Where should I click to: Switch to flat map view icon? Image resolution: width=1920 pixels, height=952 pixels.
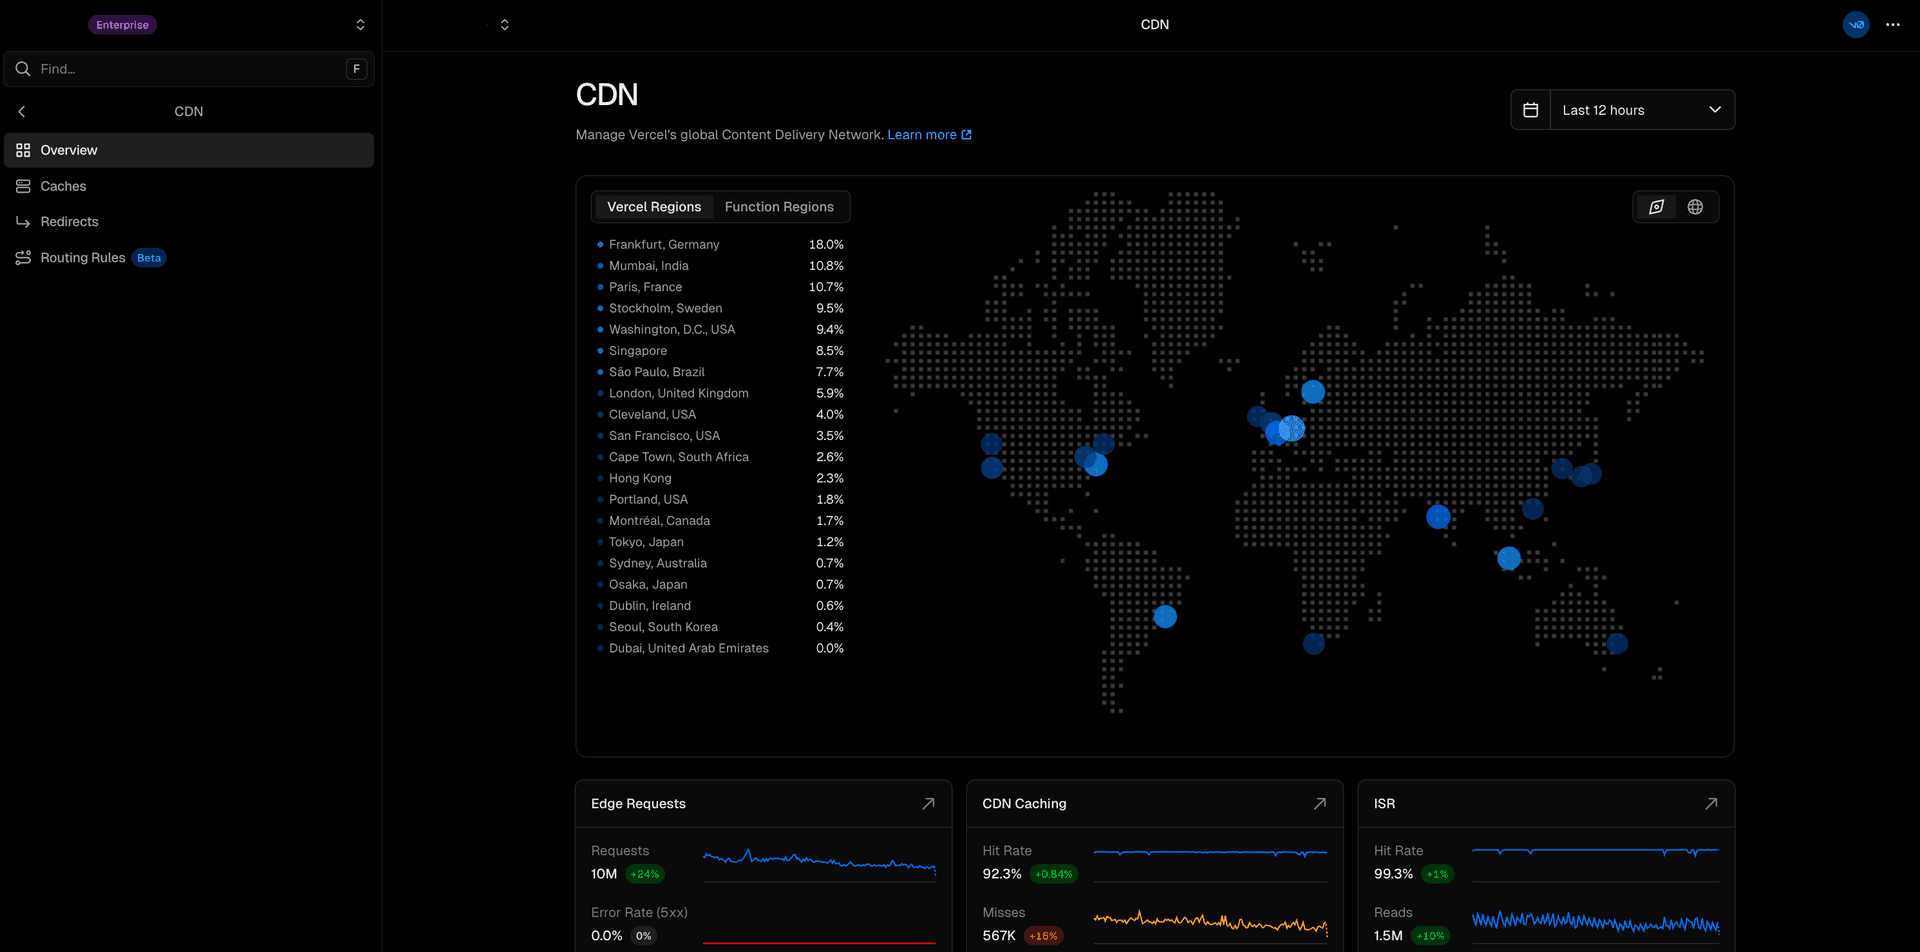tap(1656, 207)
